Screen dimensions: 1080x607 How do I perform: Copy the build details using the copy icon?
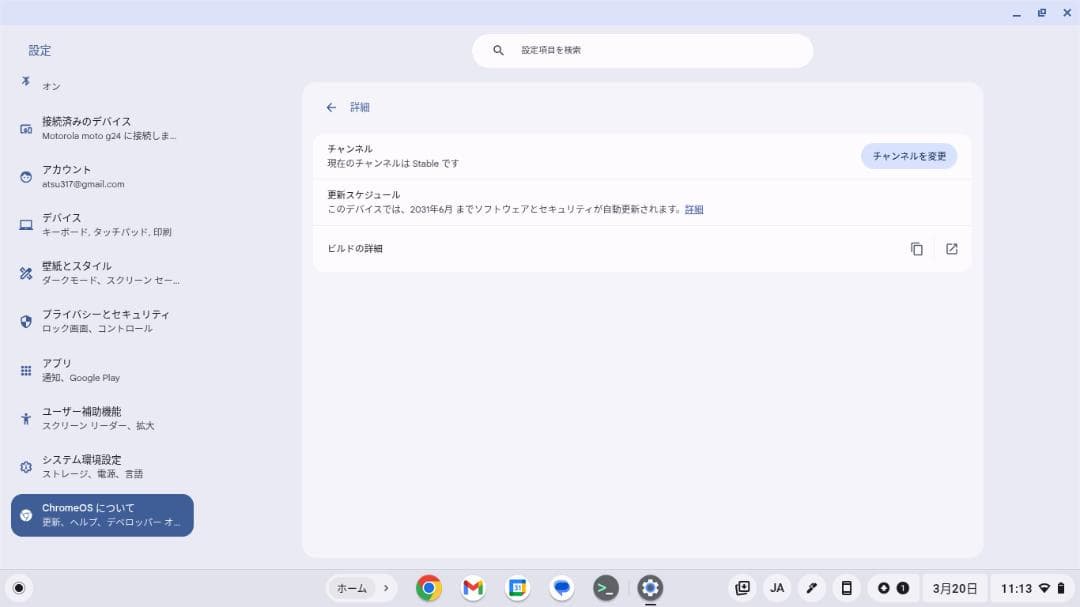(x=916, y=248)
